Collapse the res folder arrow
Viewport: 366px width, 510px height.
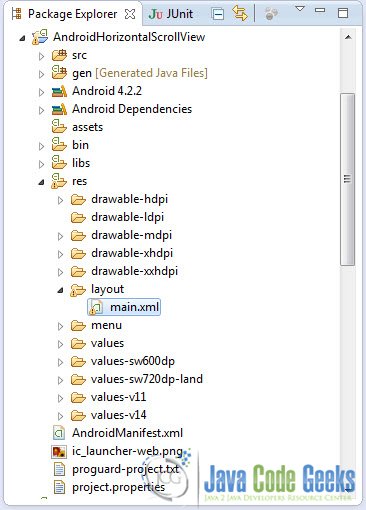tap(41, 182)
